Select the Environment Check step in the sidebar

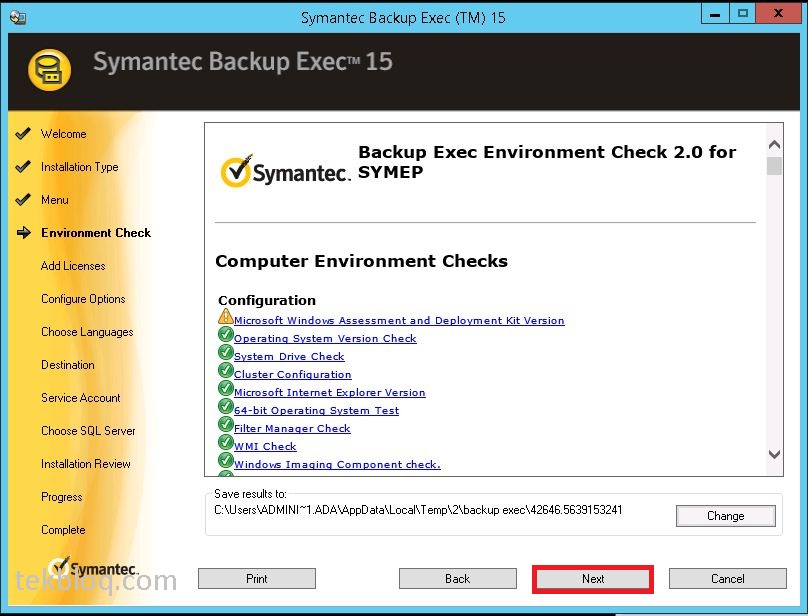click(x=96, y=233)
